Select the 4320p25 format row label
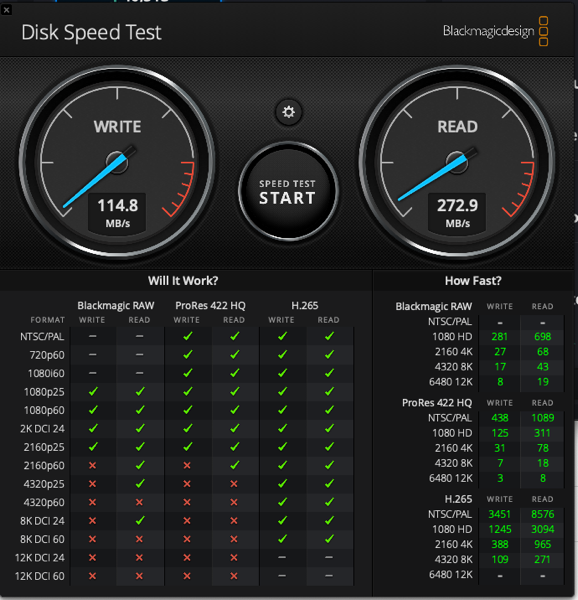 point(44,484)
